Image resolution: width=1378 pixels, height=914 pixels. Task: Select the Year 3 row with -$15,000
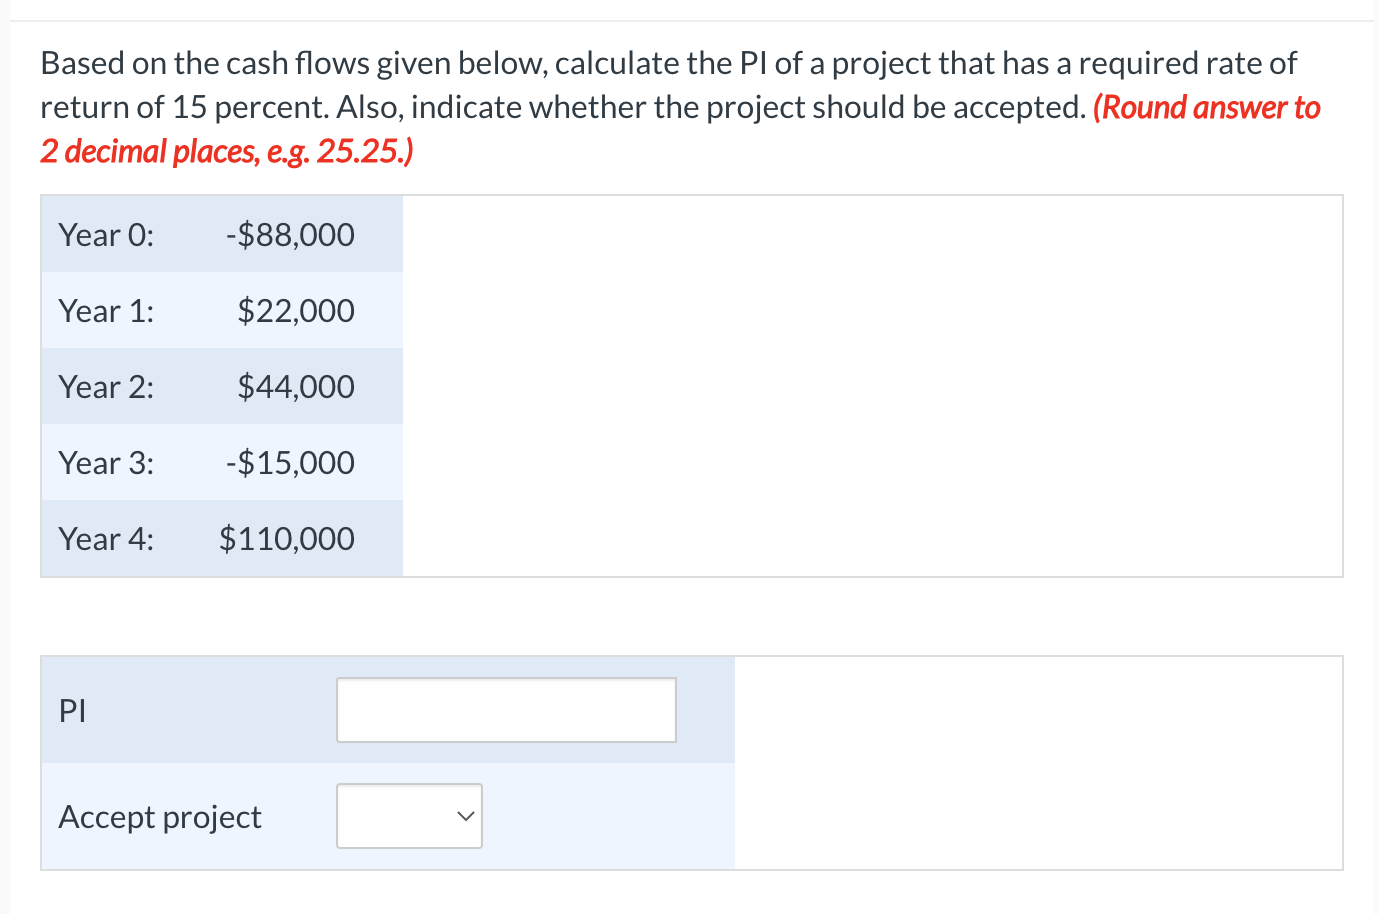click(x=220, y=462)
